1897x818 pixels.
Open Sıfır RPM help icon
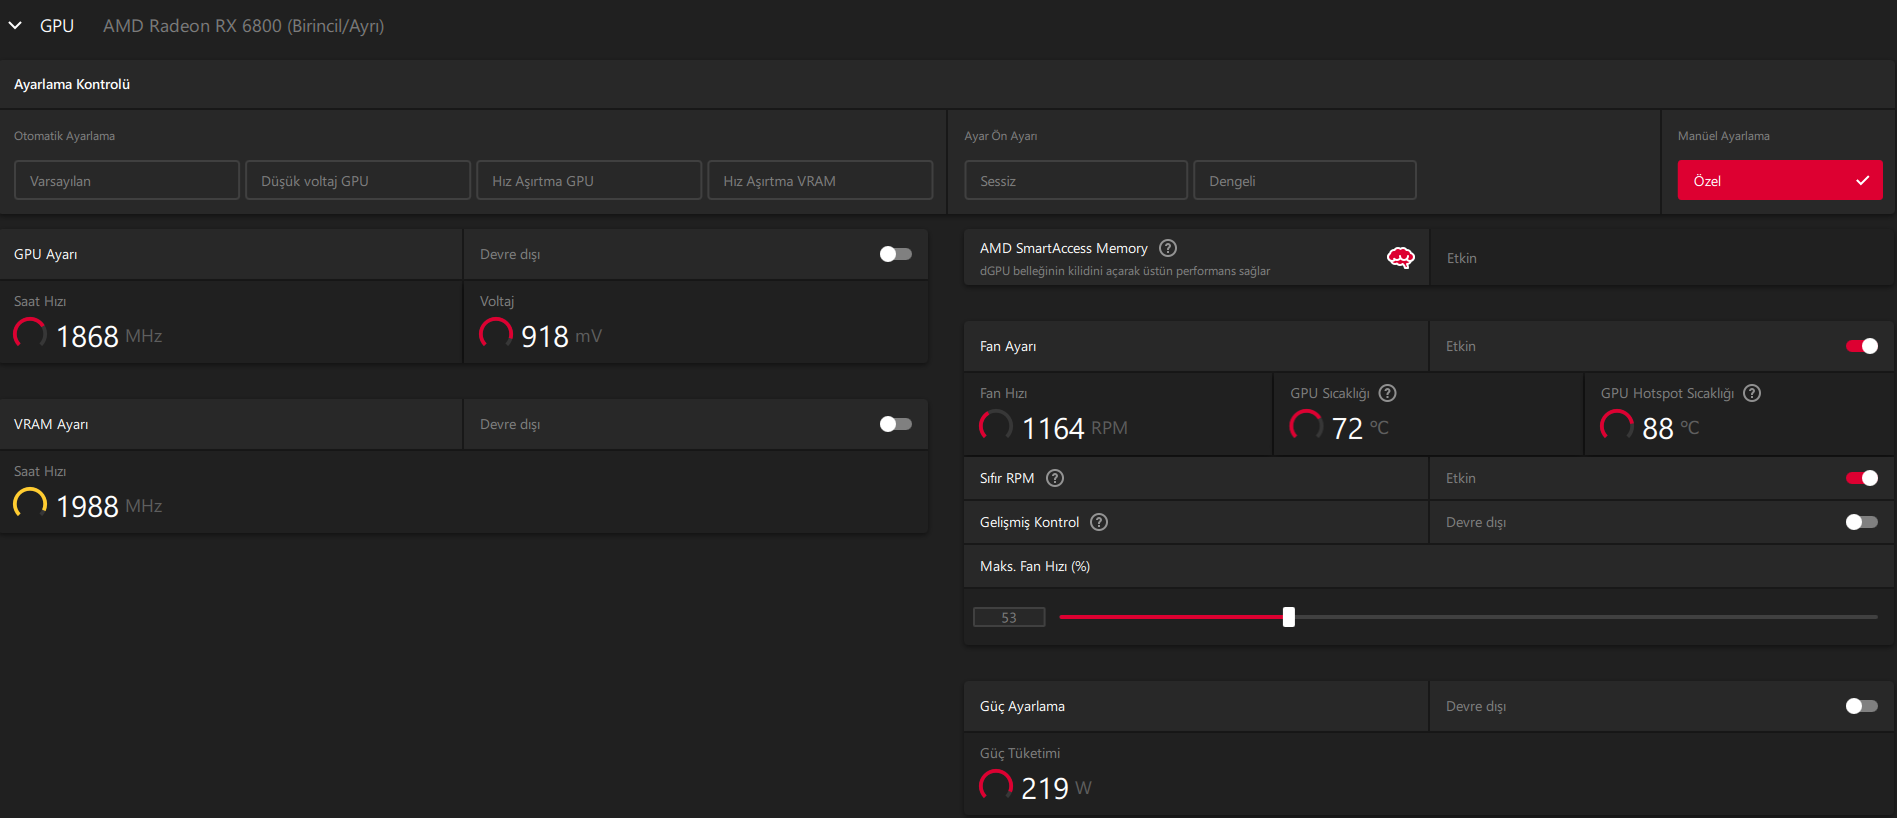click(x=1055, y=478)
